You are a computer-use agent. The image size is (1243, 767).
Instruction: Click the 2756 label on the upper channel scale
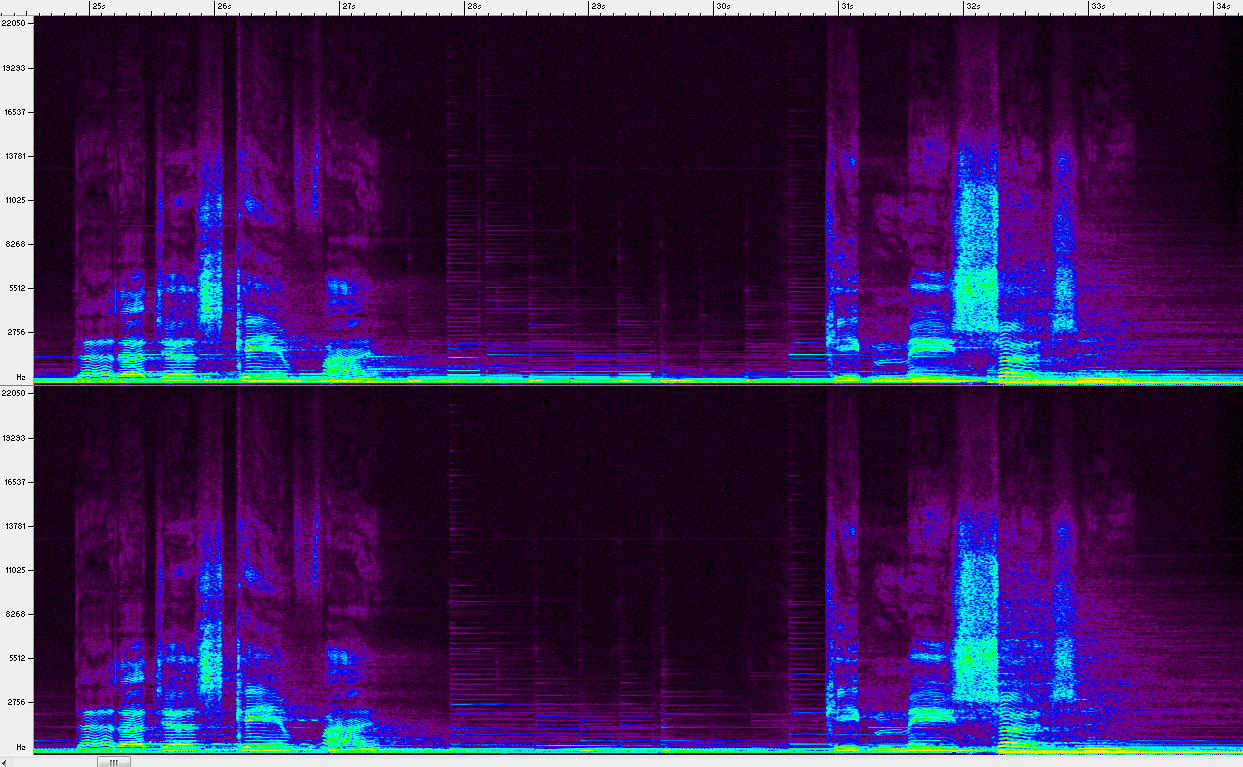(16, 332)
